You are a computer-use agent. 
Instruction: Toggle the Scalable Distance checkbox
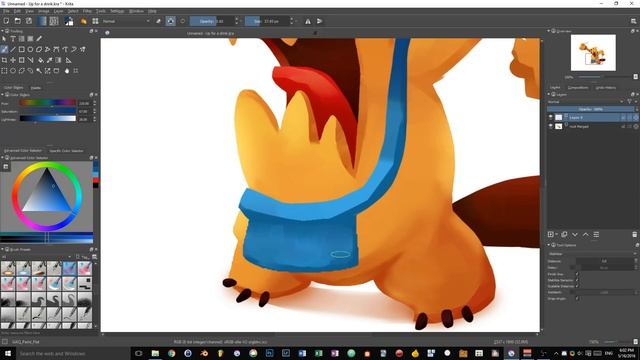(x=577, y=286)
